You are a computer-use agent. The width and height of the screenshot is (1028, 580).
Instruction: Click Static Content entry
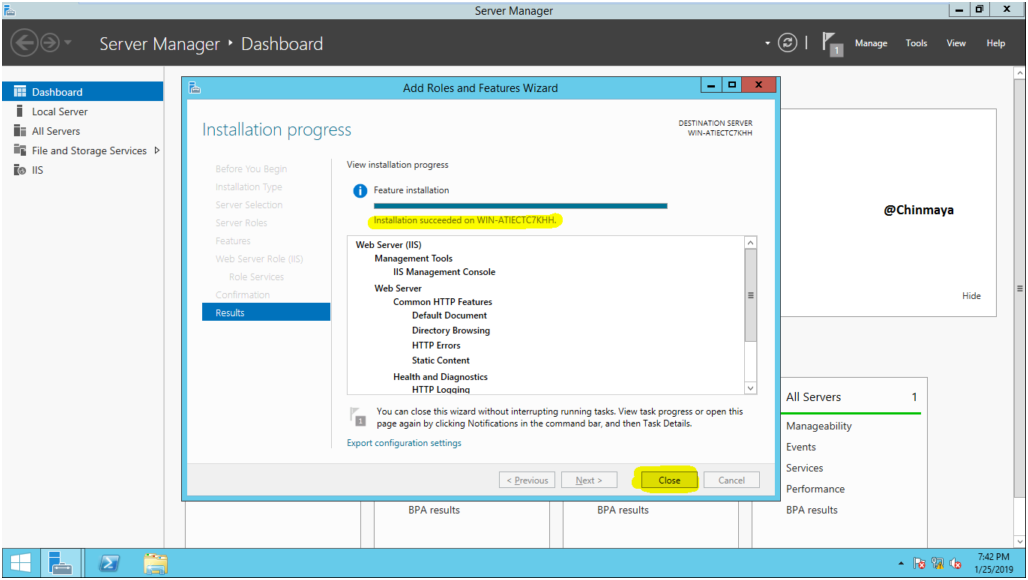click(x=441, y=360)
